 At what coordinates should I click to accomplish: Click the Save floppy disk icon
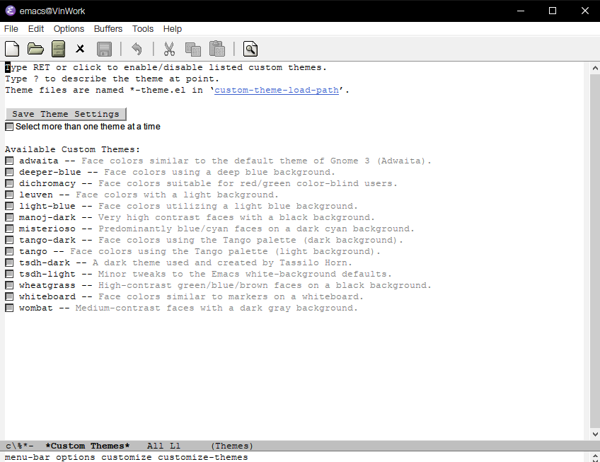[104, 49]
